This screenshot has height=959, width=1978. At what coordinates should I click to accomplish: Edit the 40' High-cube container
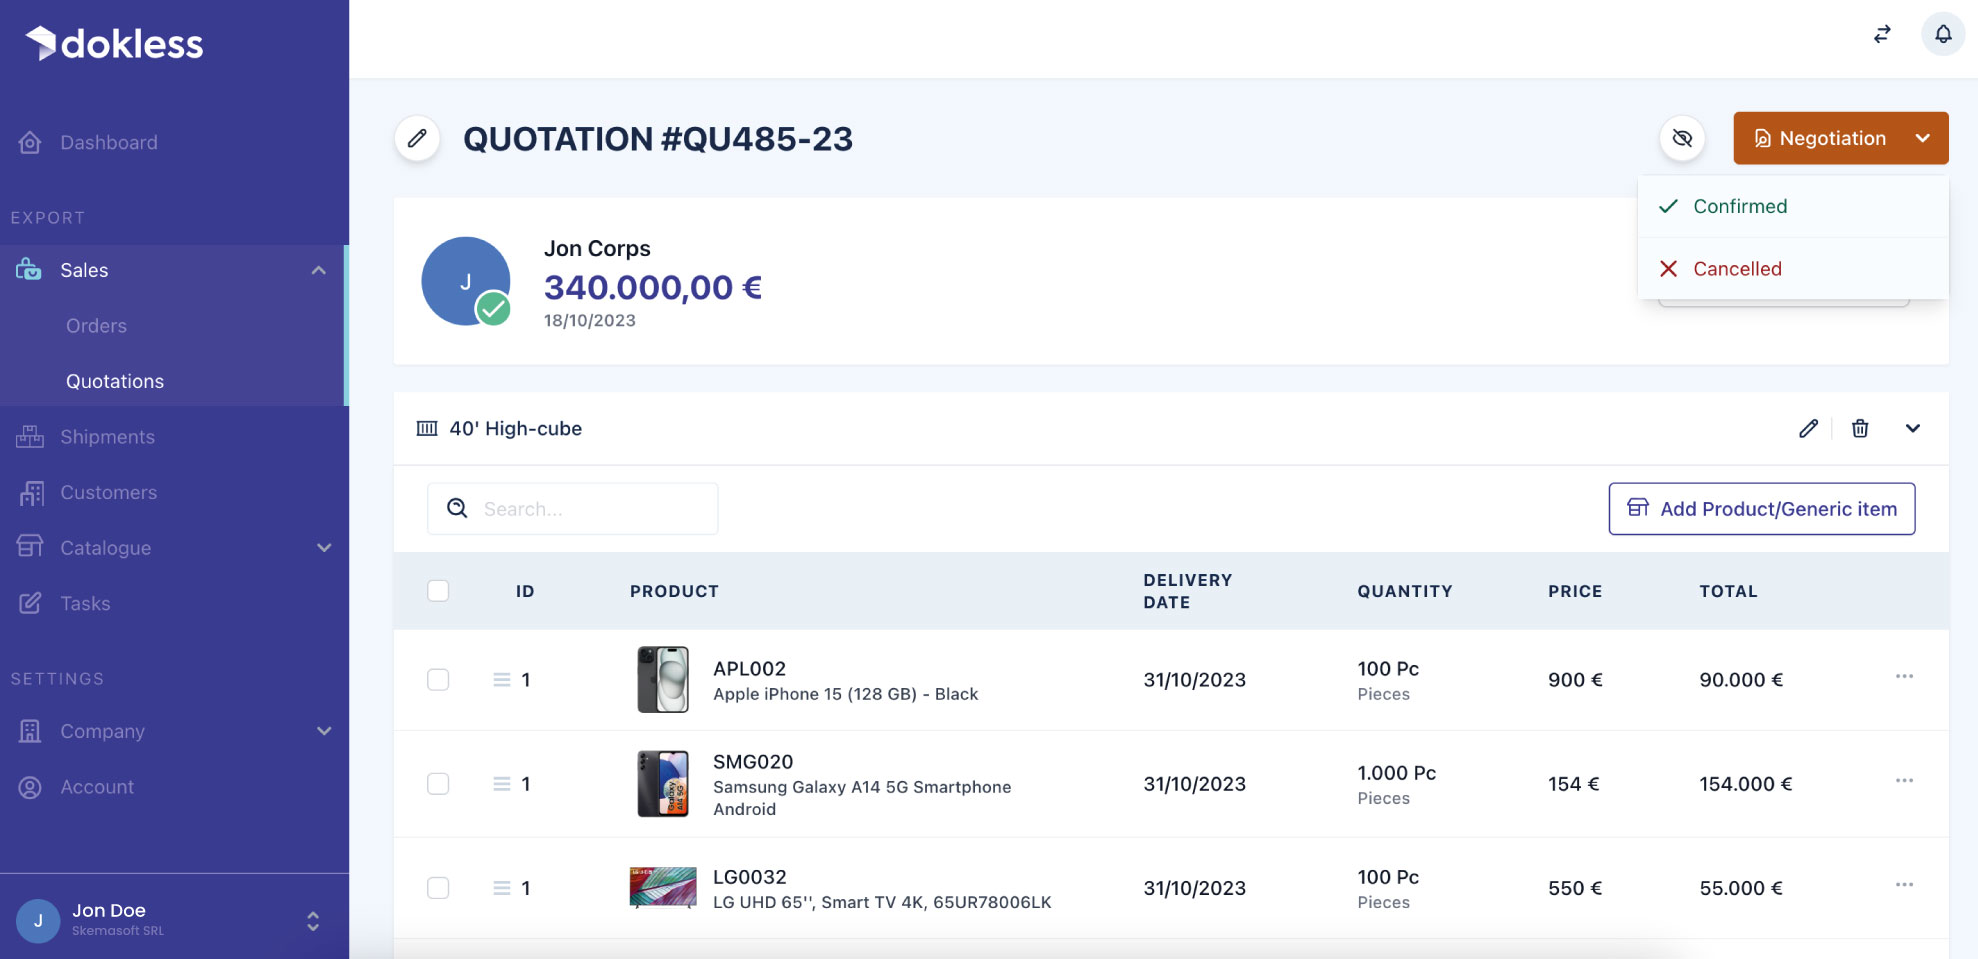1808,429
